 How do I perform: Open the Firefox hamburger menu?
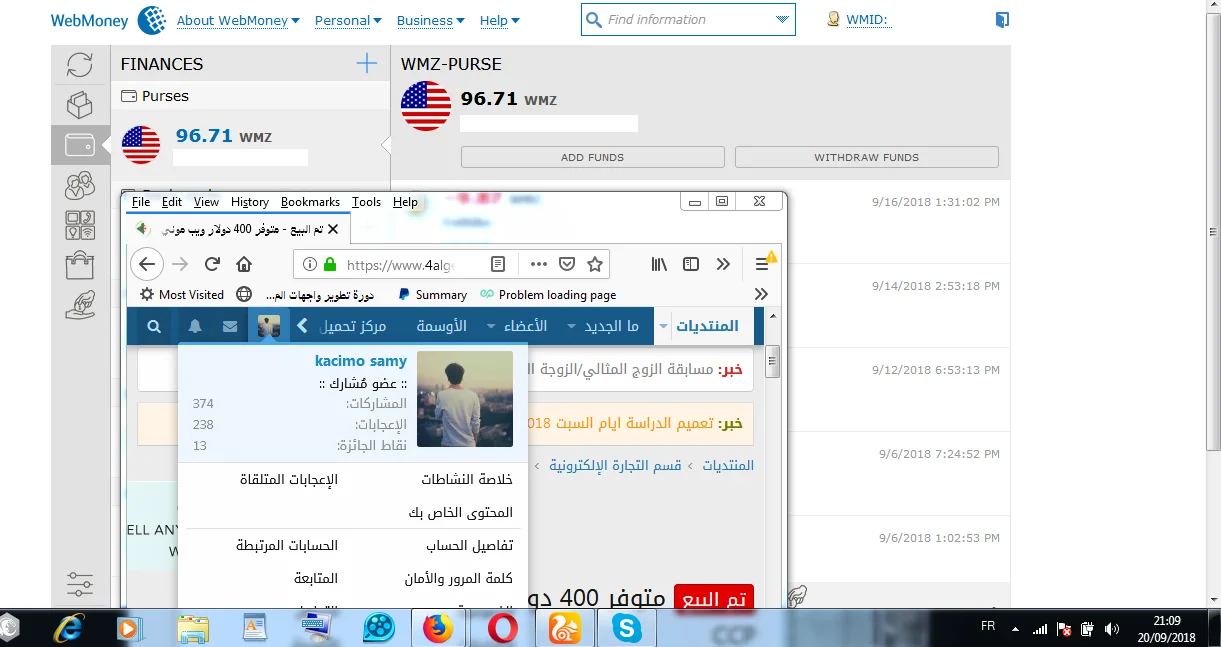pyautogui.click(x=762, y=264)
